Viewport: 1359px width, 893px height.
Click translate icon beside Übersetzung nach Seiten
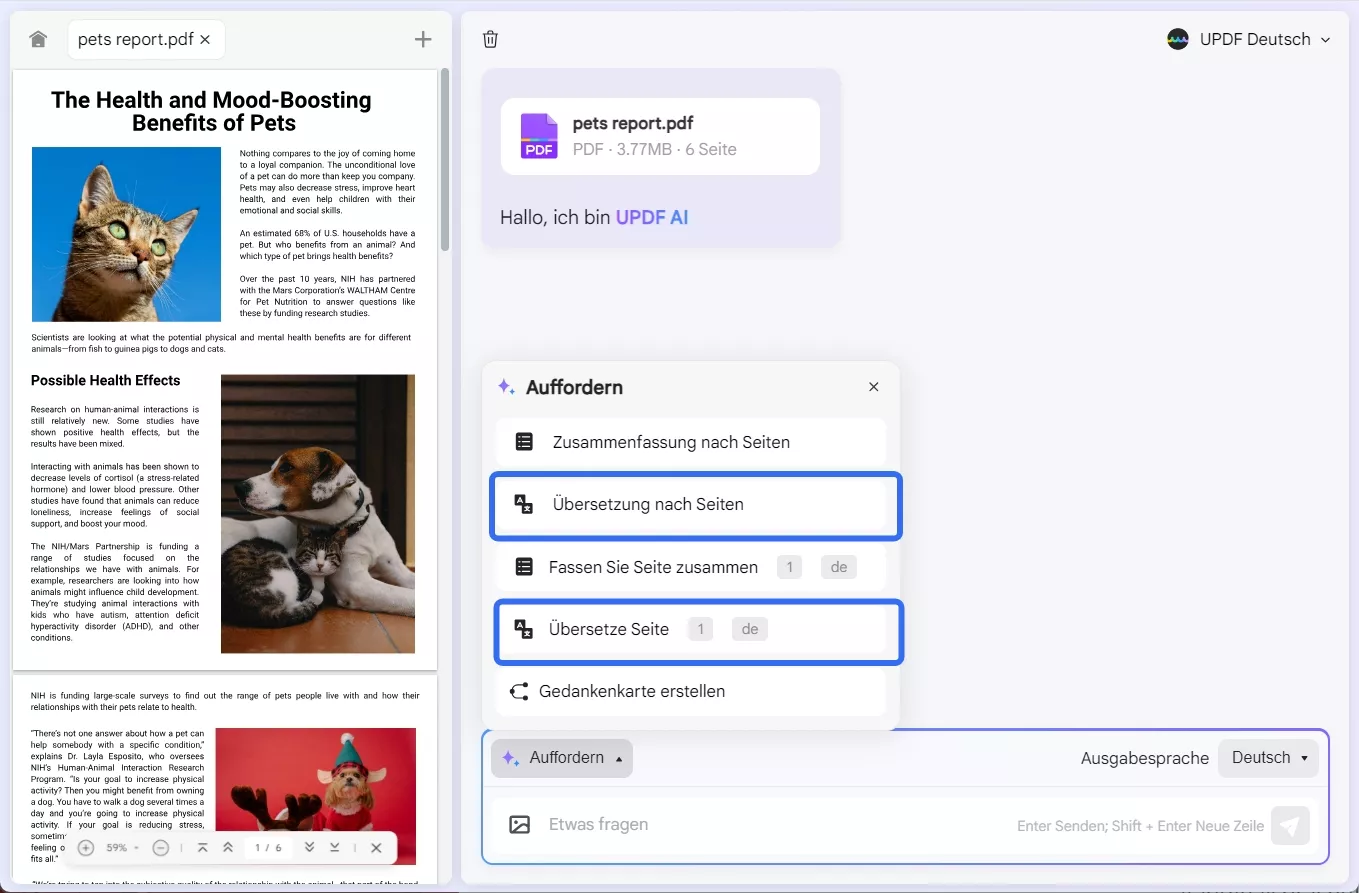point(524,504)
